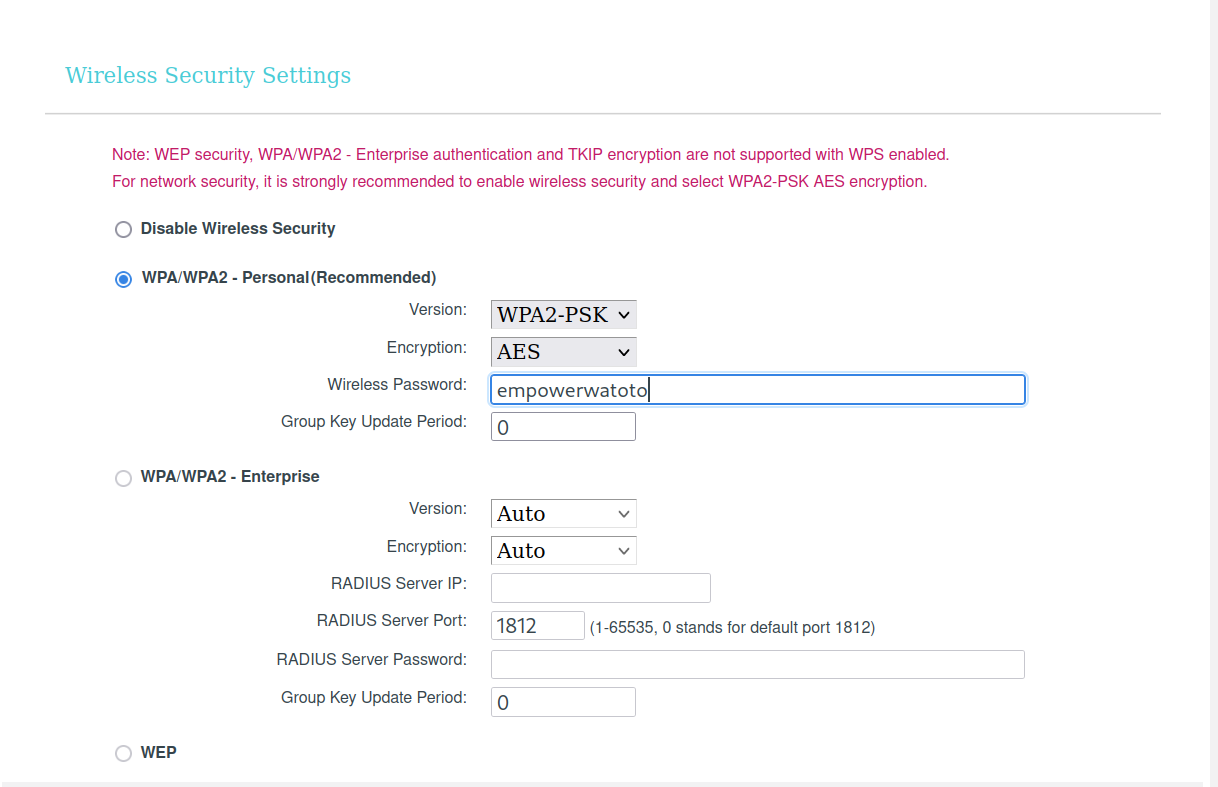Expand the AES Encryption dropdown
1218x787 pixels.
click(x=563, y=352)
